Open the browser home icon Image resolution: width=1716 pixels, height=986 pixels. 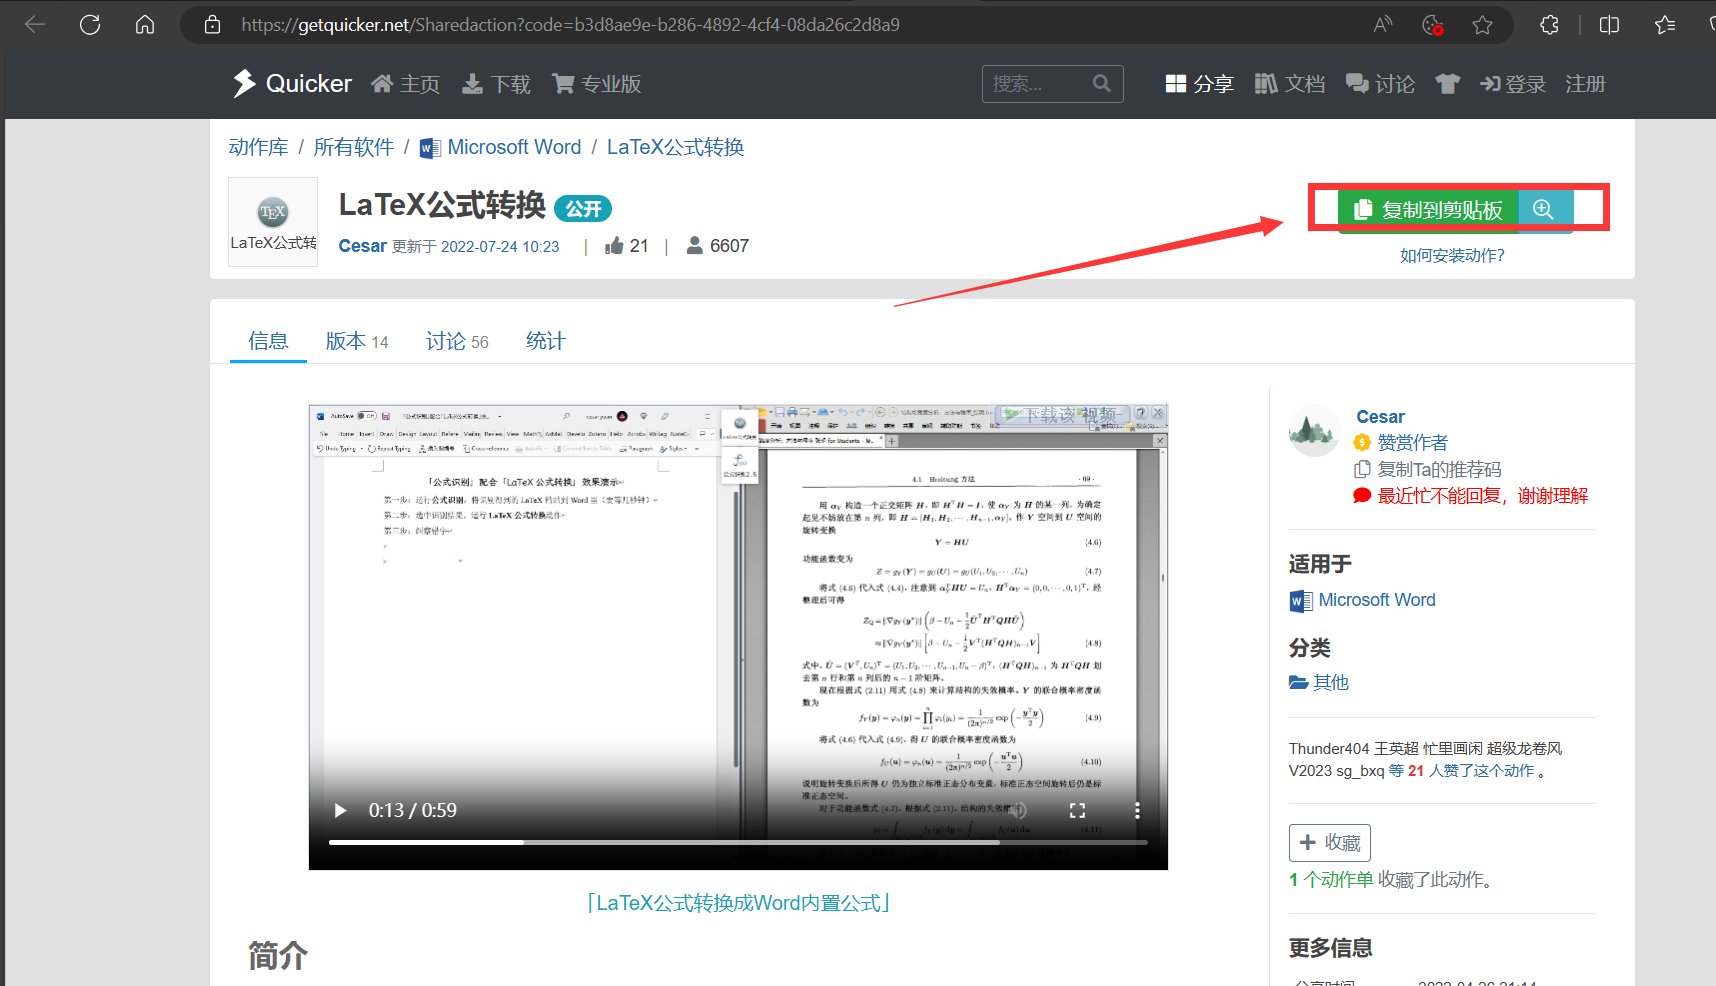pos(145,25)
